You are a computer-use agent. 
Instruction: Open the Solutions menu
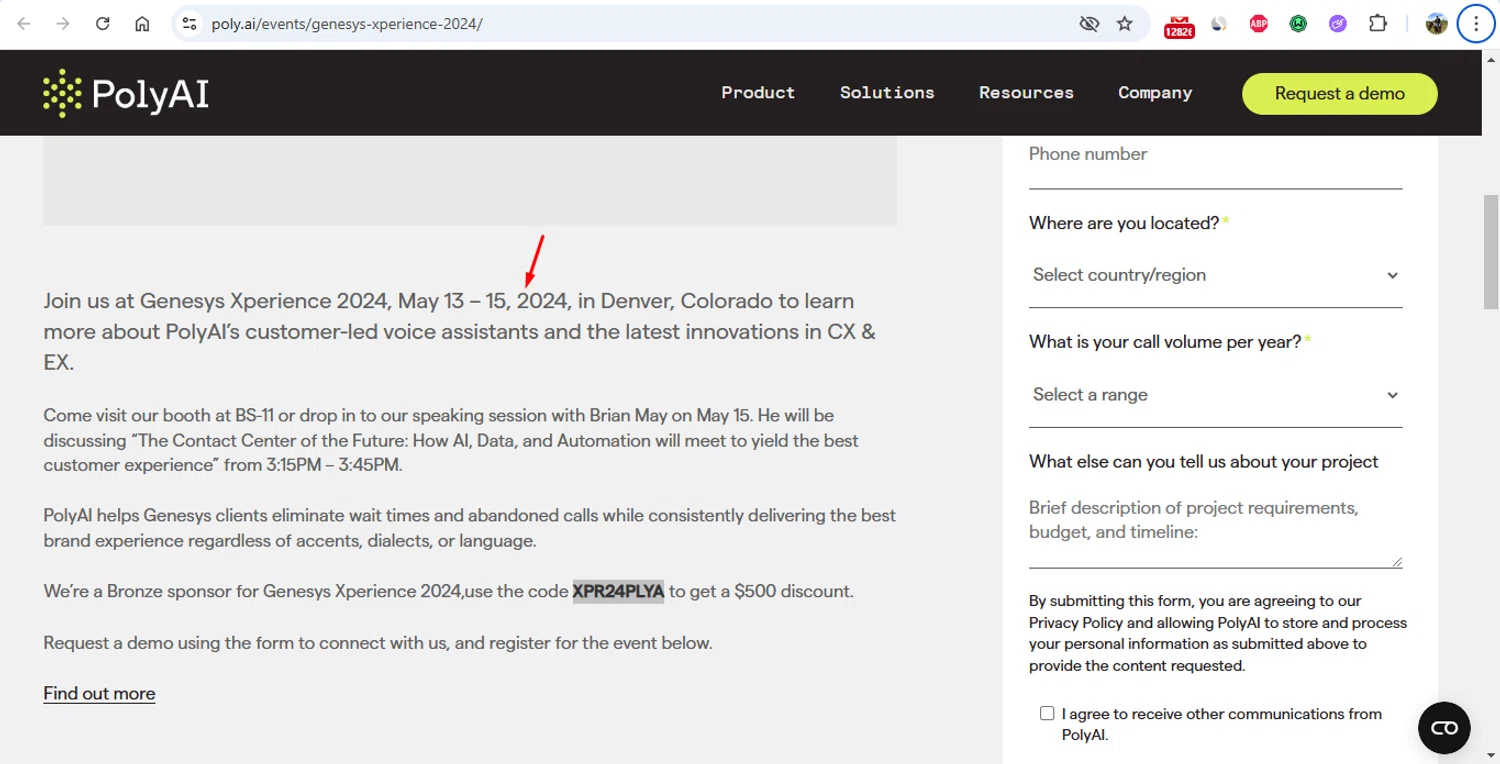coord(887,93)
